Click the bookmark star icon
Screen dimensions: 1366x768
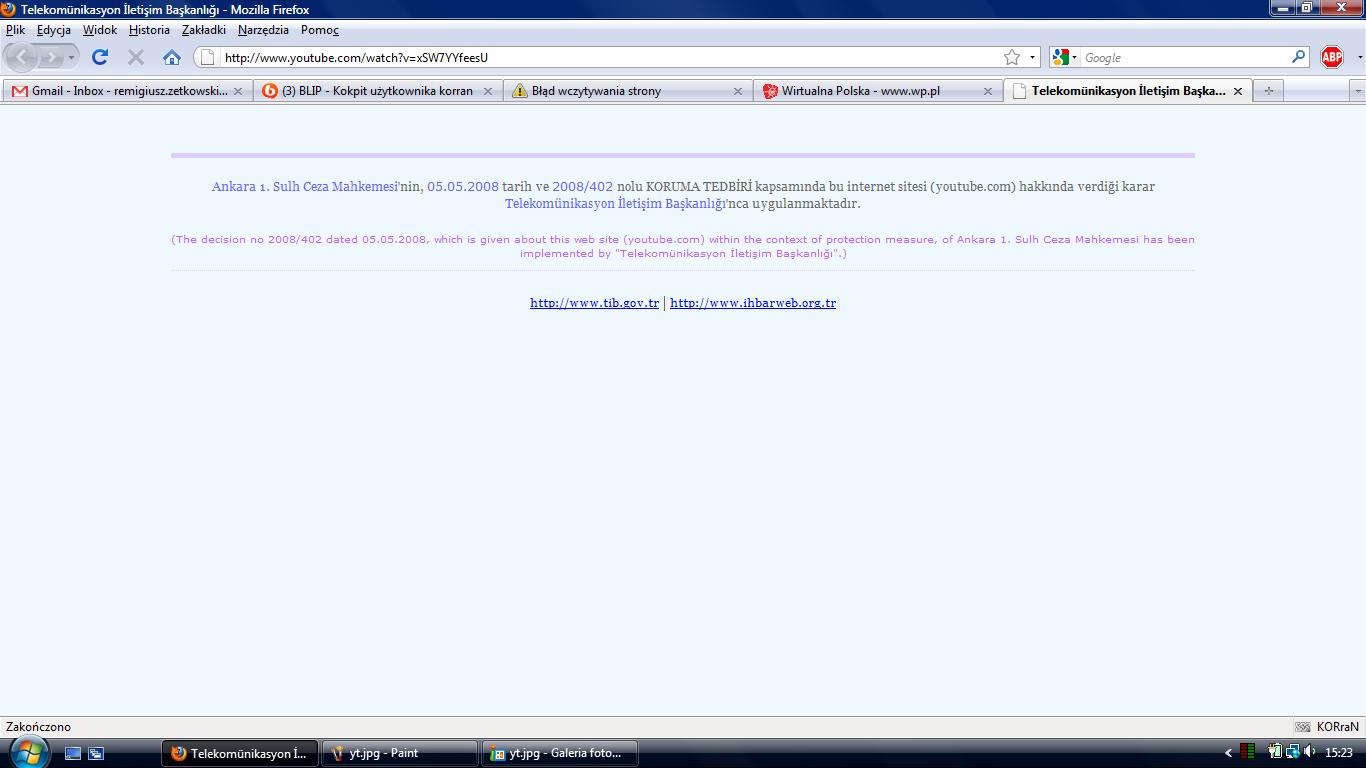click(1012, 57)
